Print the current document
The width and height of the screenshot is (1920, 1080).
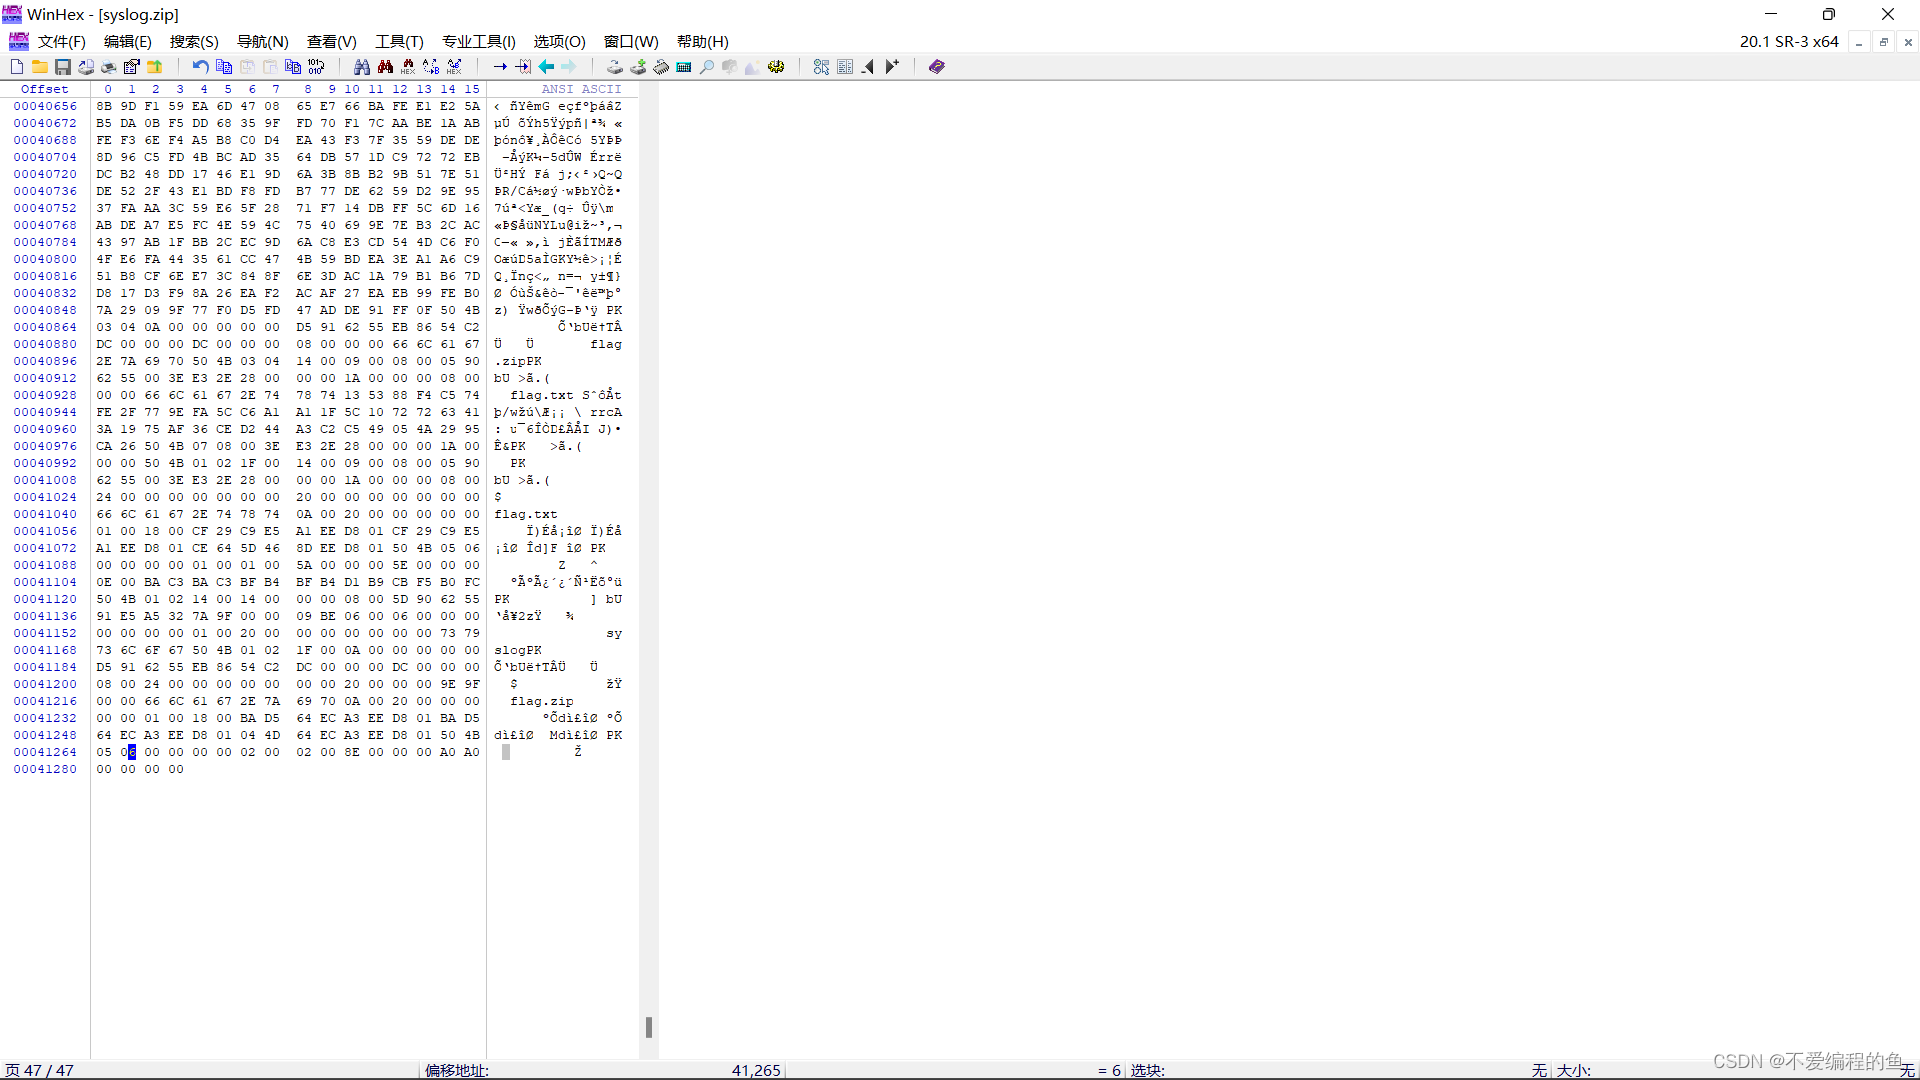108,66
